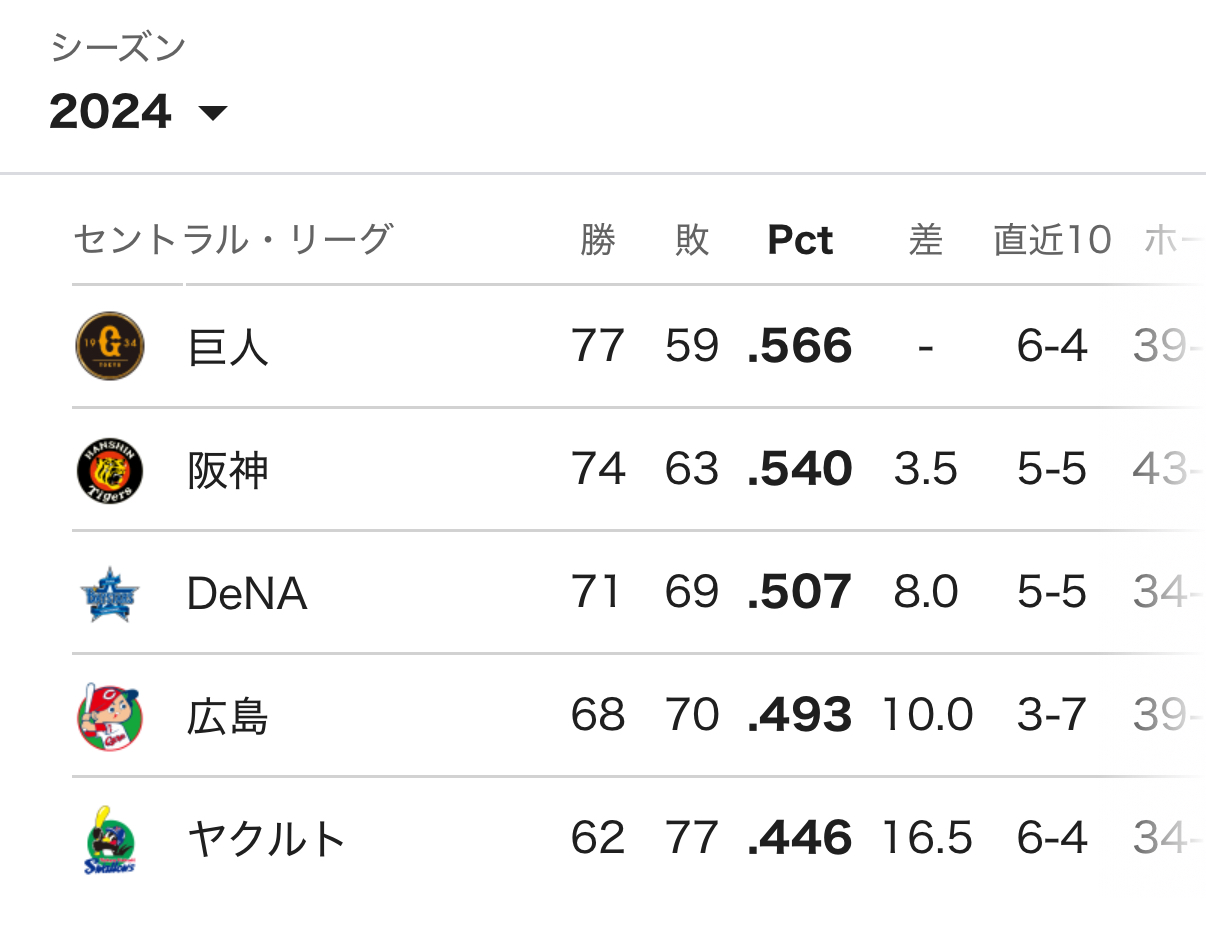Click the Hanshin Tigers team logo
Image resolution: width=1206 pixels, height=945 pixels.
click(110, 470)
